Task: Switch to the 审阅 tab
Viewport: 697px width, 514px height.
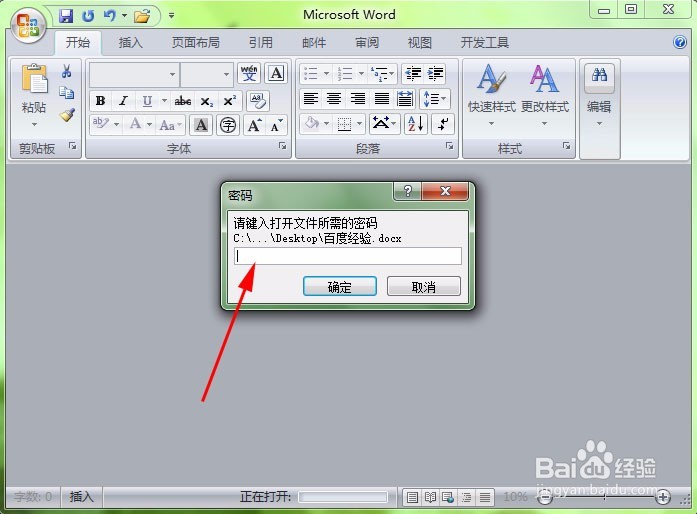Action: pyautogui.click(x=367, y=43)
